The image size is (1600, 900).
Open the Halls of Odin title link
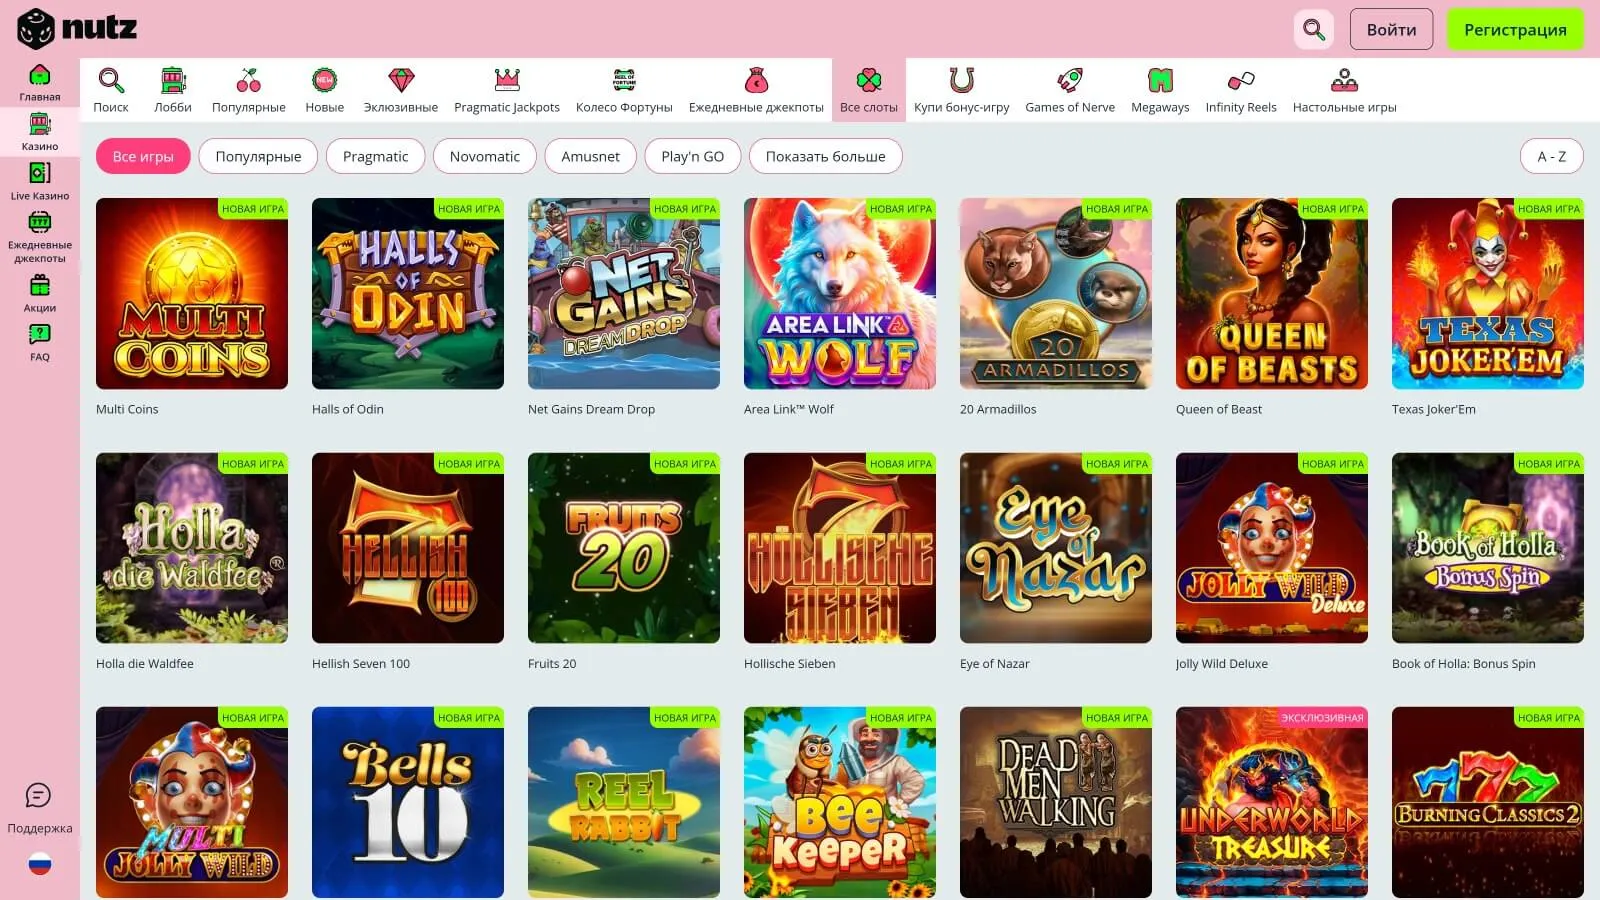point(348,409)
